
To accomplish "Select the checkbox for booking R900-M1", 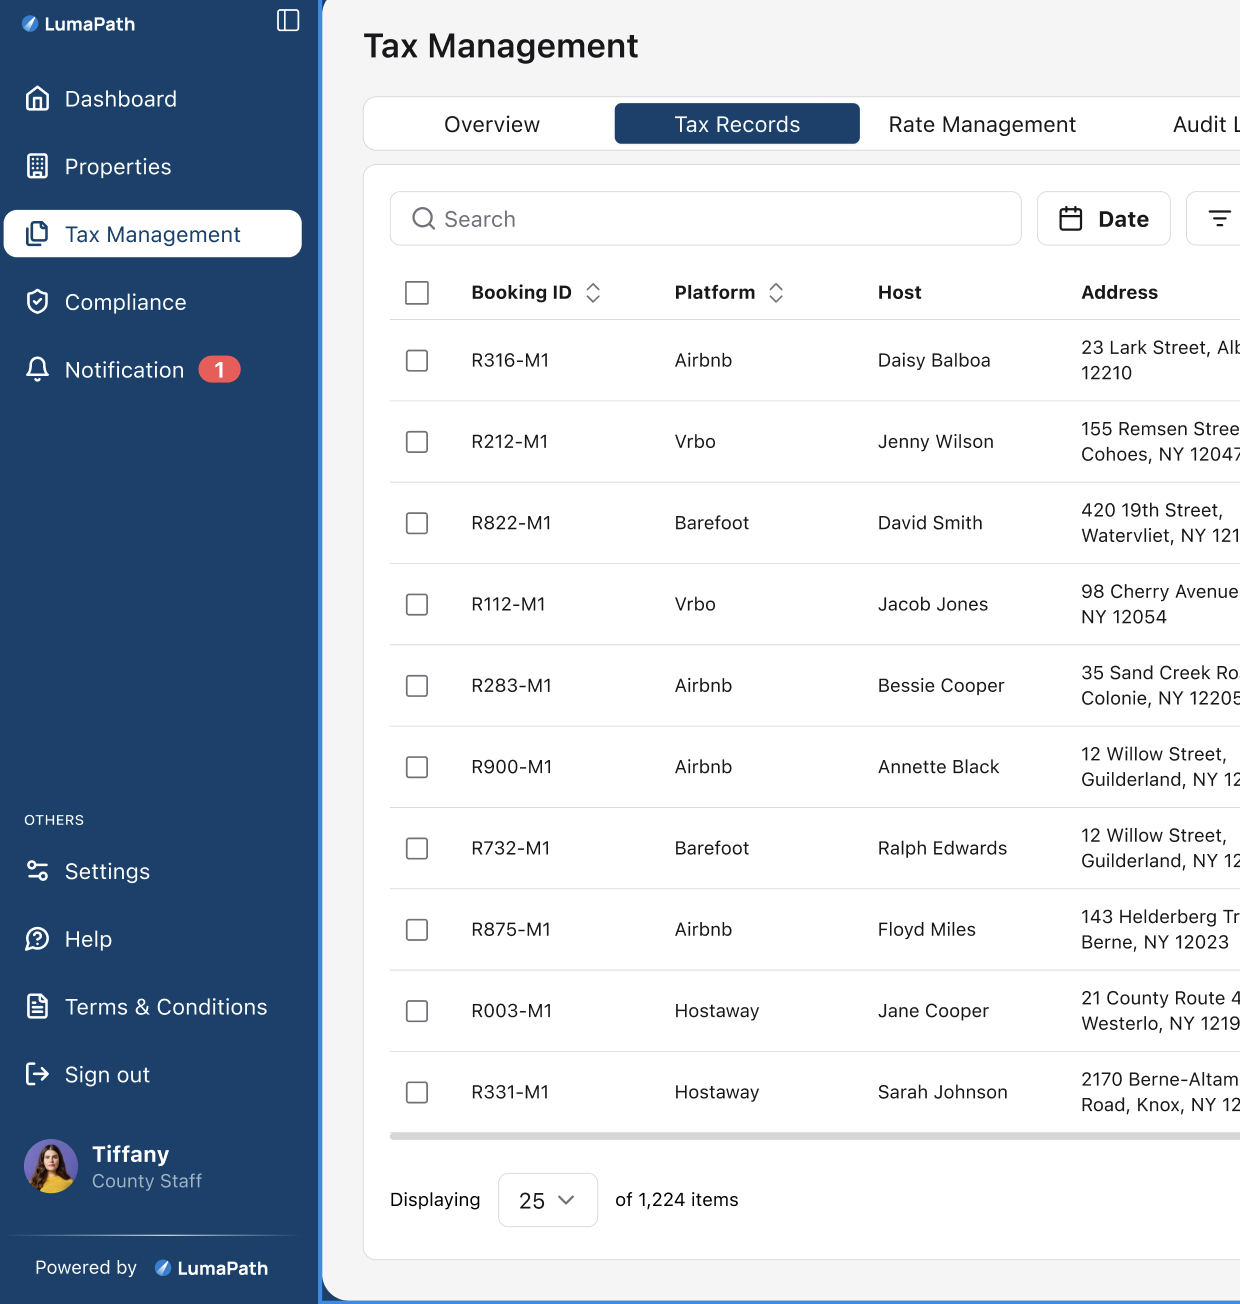I will point(417,767).
